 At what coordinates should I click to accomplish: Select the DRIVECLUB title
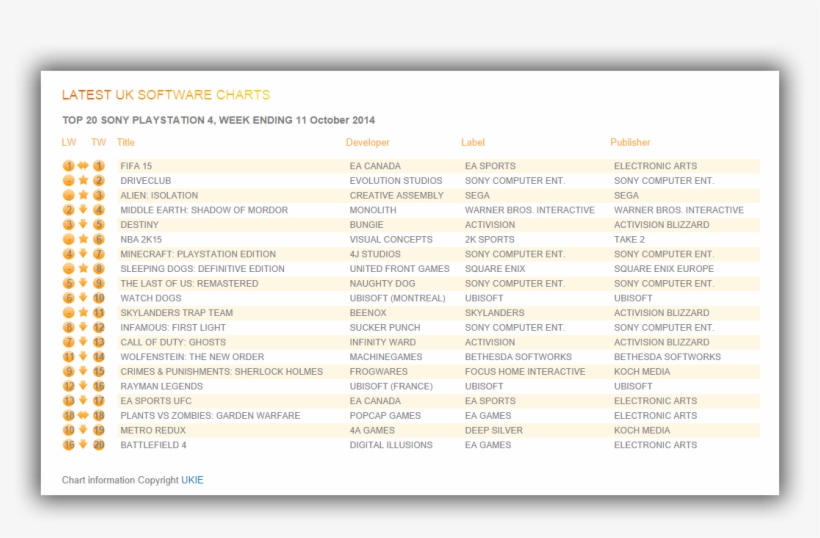tap(145, 180)
